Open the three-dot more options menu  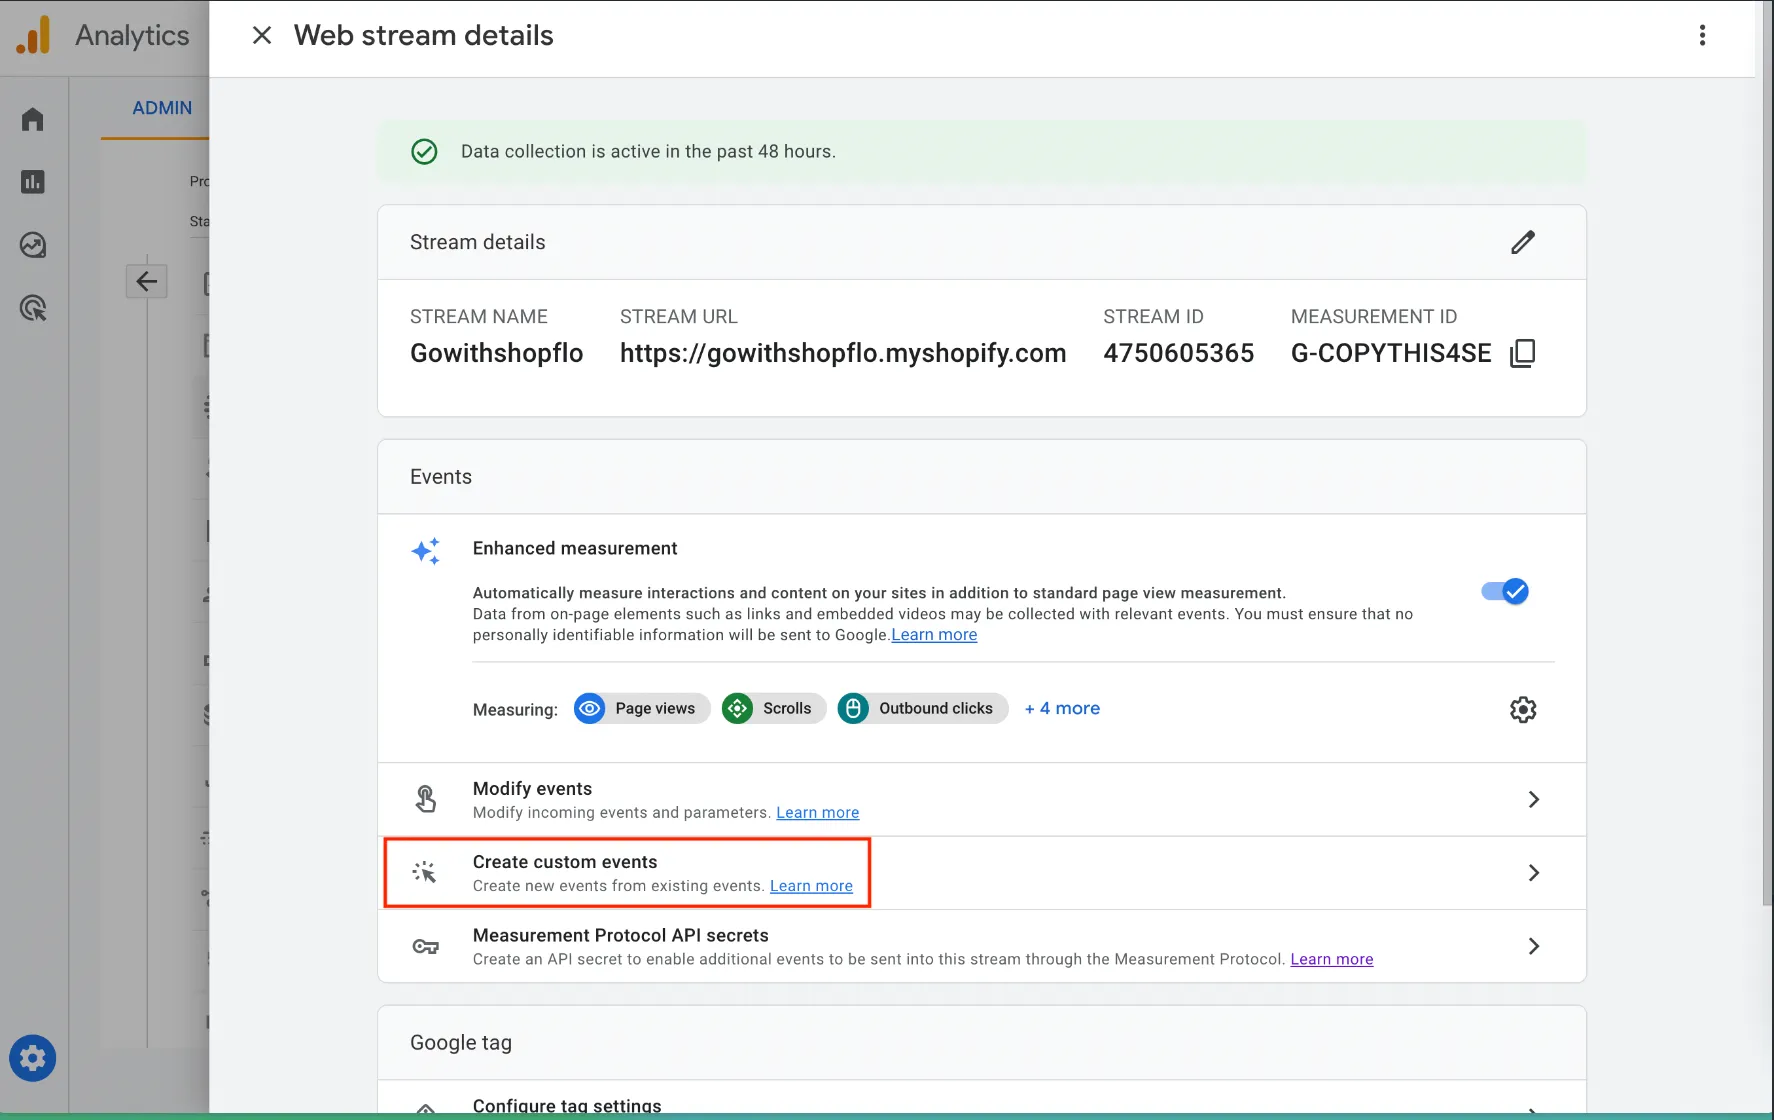point(1702,36)
